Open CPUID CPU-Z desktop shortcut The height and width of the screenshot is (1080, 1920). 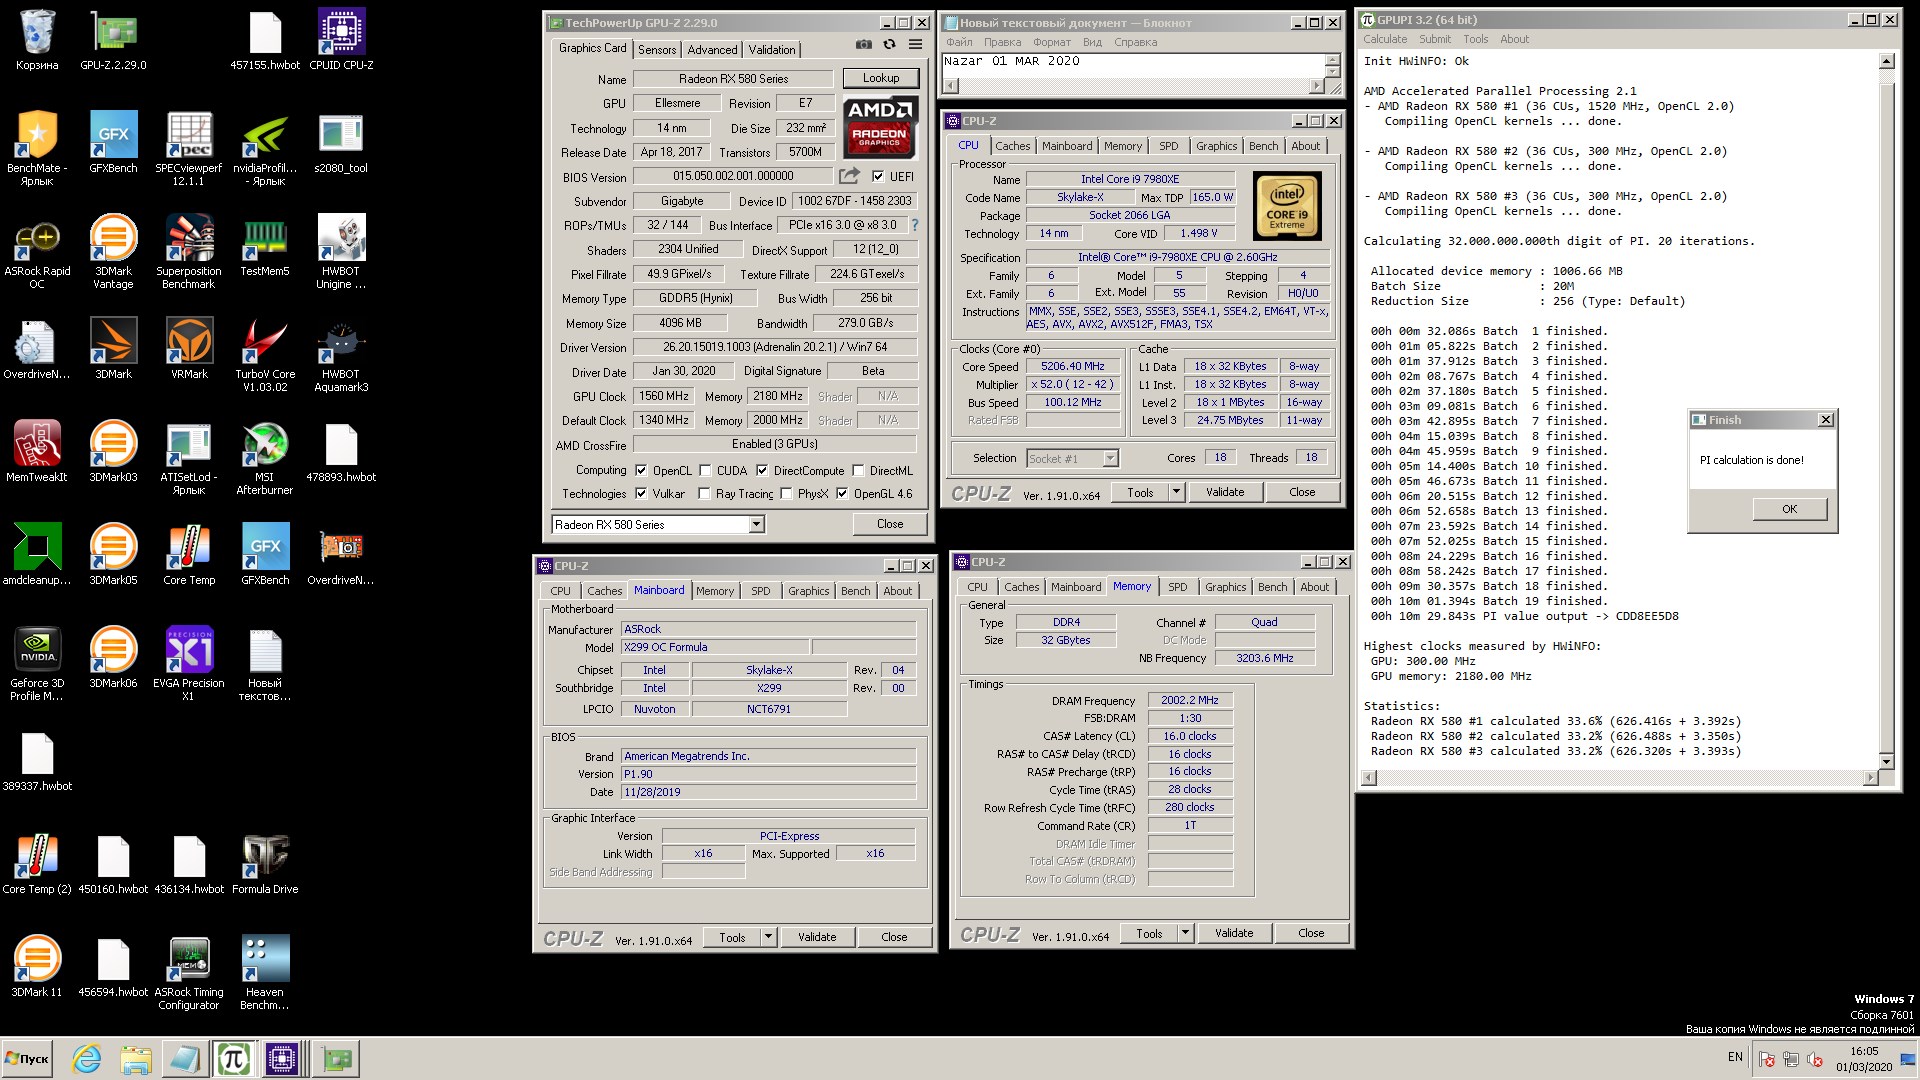341,40
